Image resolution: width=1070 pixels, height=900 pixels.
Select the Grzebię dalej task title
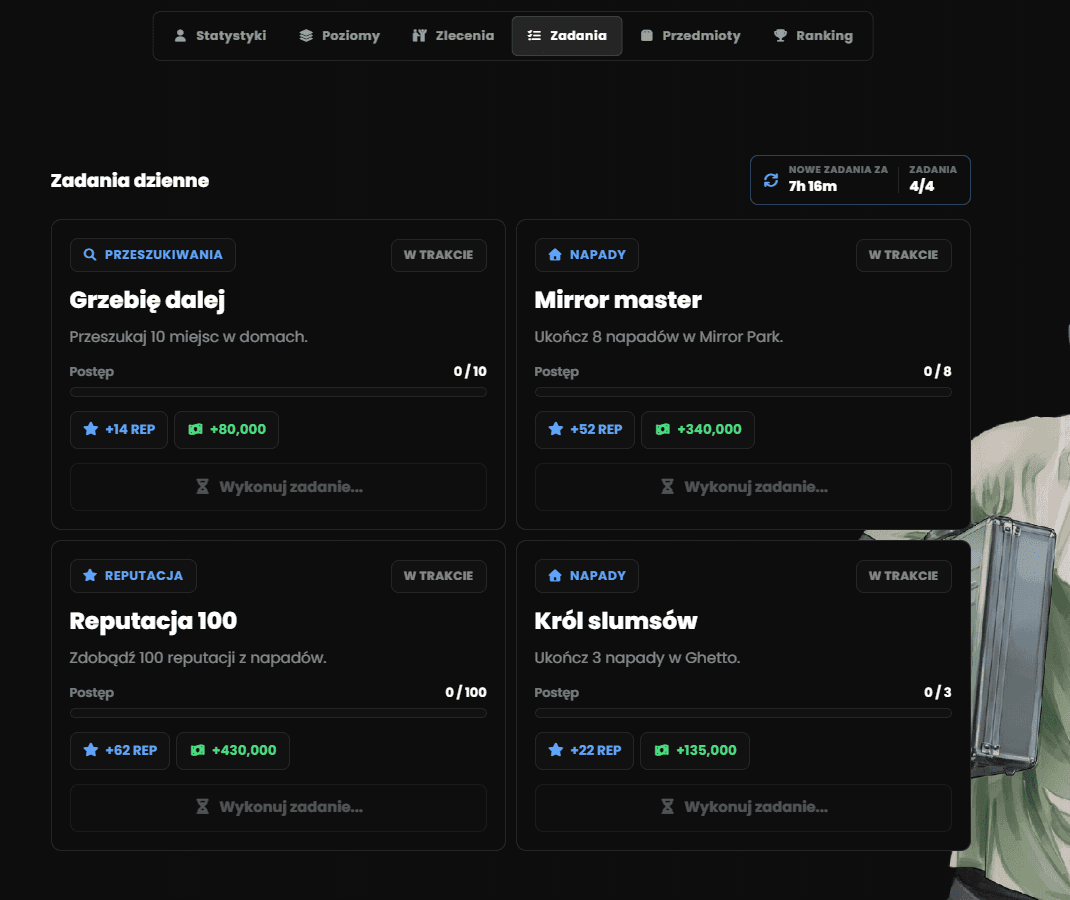coord(147,300)
